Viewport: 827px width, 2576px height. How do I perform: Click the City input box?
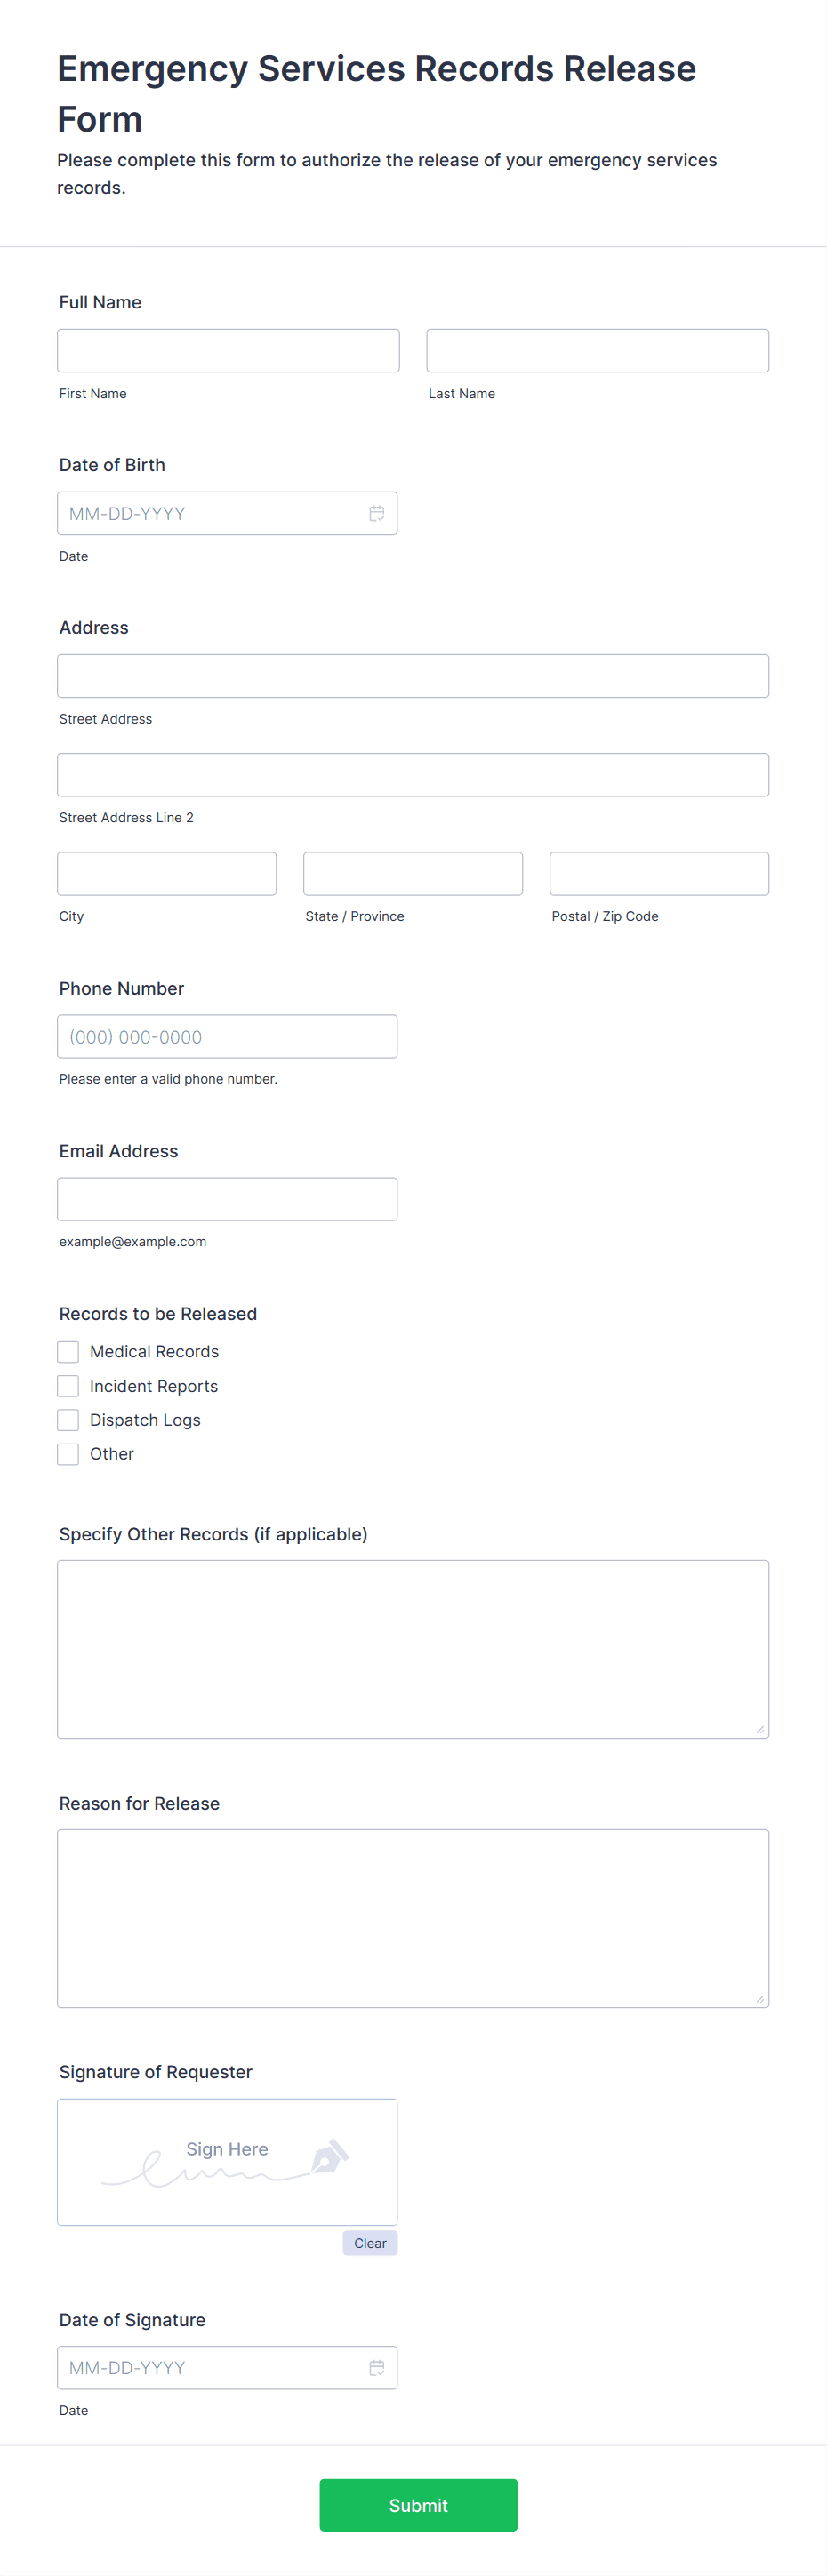tap(167, 874)
